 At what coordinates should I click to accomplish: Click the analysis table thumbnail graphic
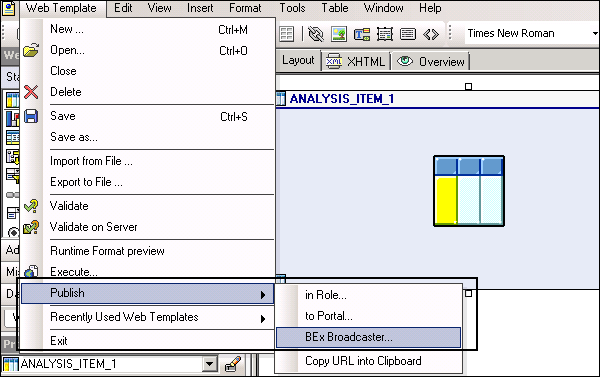point(469,191)
